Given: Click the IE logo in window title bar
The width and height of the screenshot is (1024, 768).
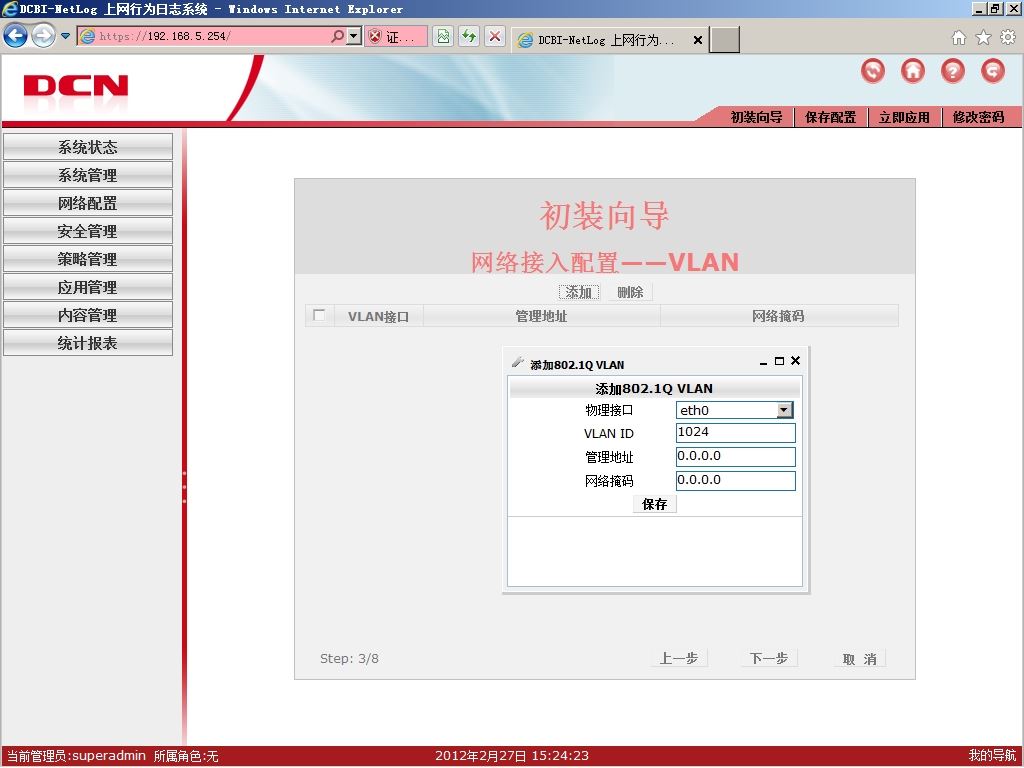Looking at the screenshot, I should tap(10, 9).
